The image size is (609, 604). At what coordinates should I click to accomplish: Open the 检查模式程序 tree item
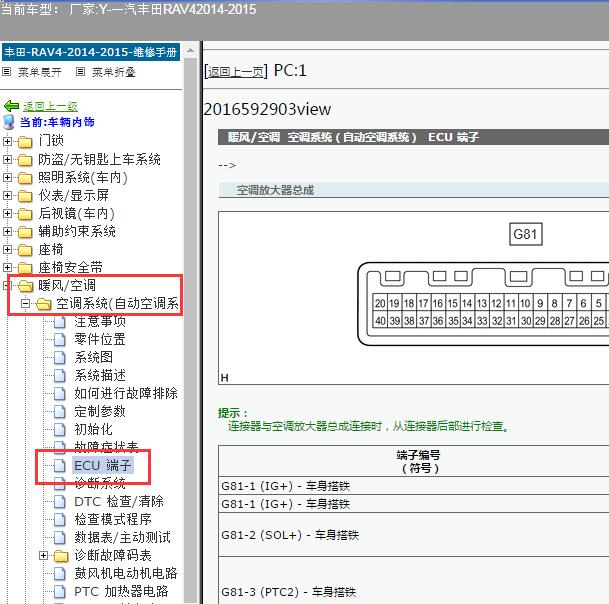[113, 519]
